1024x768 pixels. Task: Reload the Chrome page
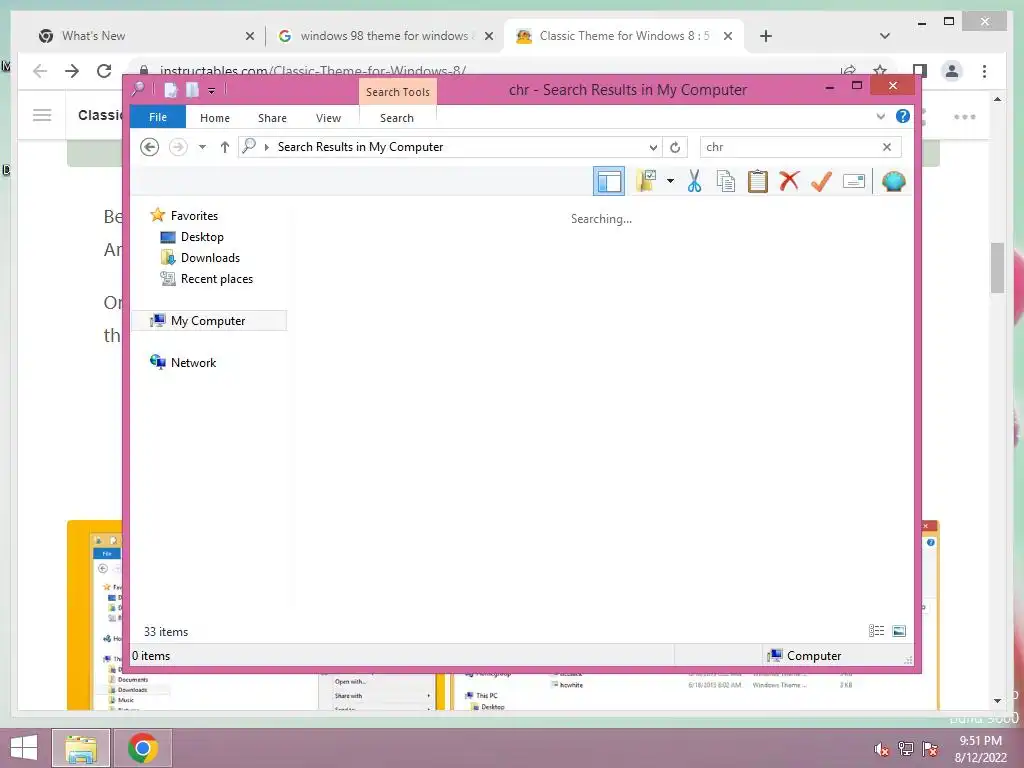pyautogui.click(x=104, y=71)
